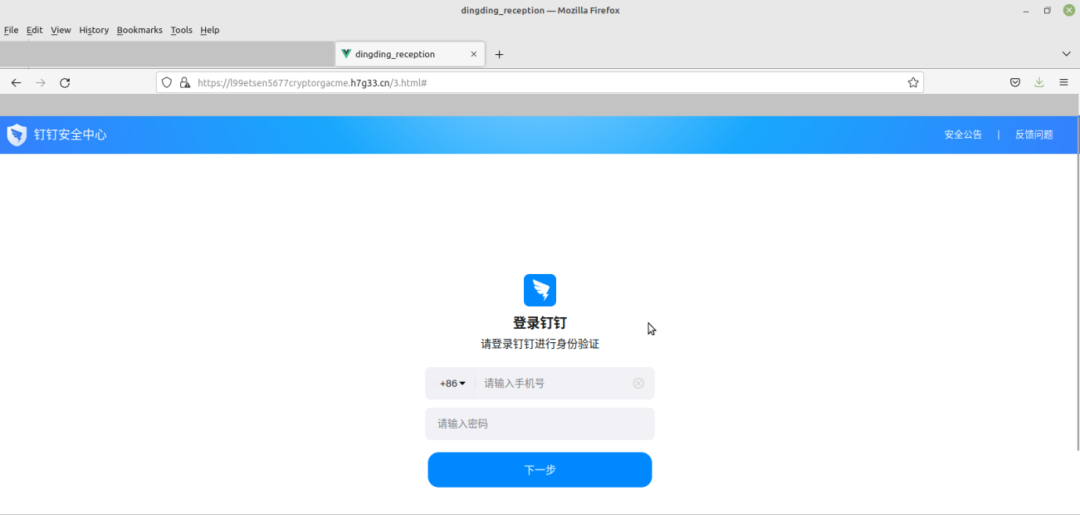This screenshot has height=515, width=1080.
Task: Click the blue DingTalk logo above login
Action: coord(540,290)
